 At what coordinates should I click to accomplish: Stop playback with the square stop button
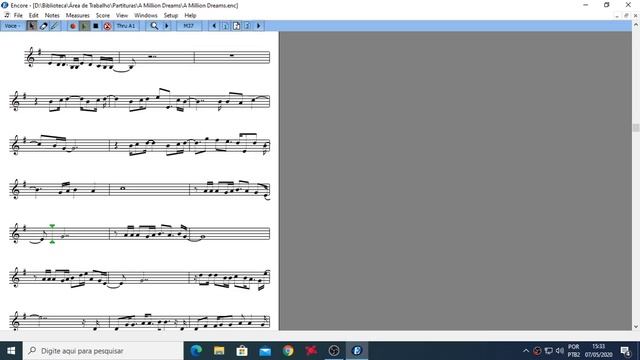tap(96, 26)
